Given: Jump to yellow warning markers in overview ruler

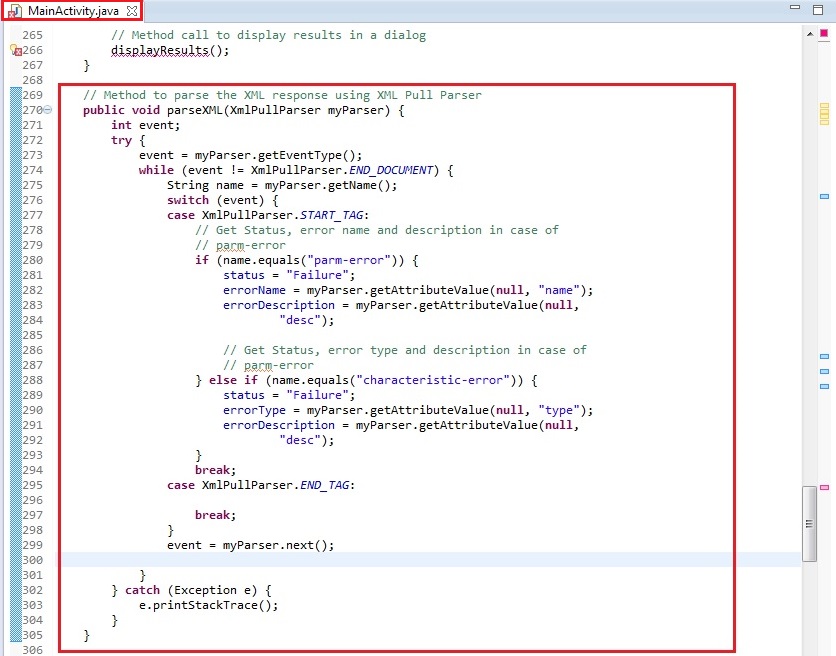Looking at the screenshot, I should pos(825,112).
